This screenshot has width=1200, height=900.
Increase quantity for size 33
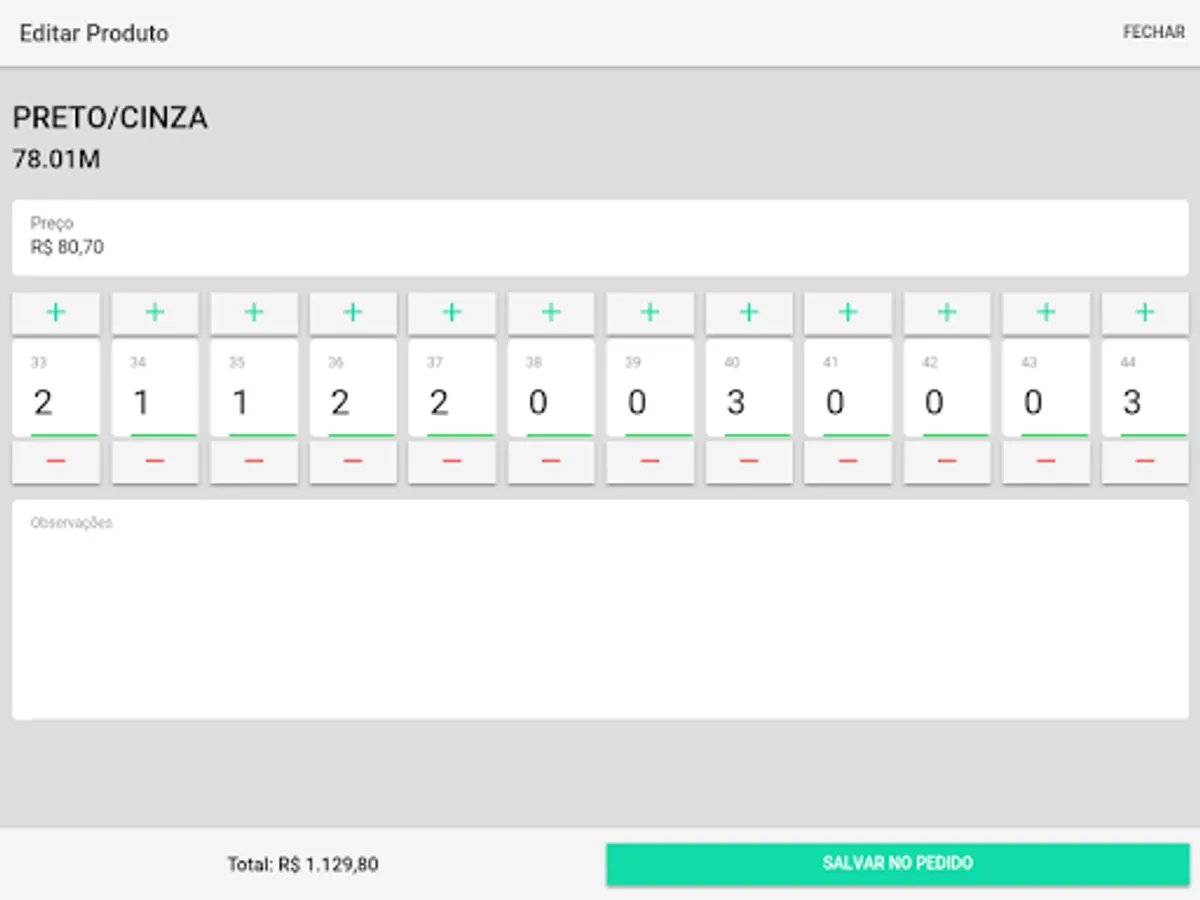pos(56,313)
